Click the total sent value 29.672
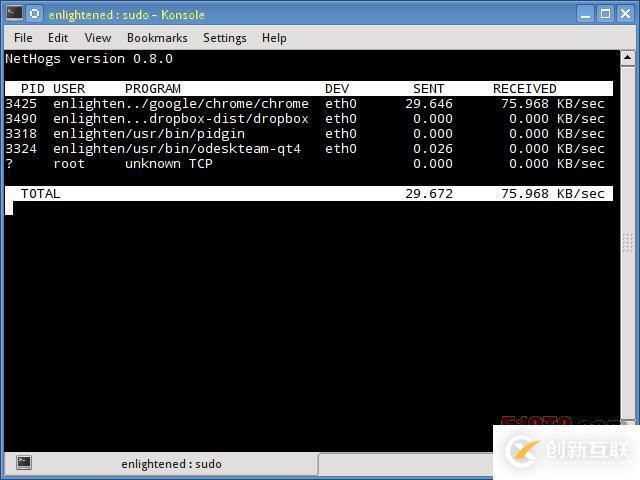 (429, 193)
